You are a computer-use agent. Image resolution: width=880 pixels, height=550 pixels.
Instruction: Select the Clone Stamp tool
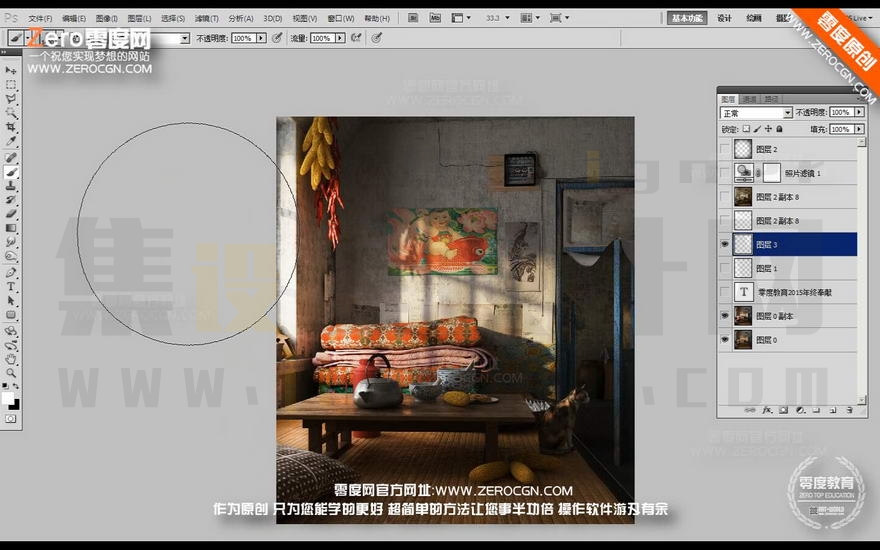(11, 186)
